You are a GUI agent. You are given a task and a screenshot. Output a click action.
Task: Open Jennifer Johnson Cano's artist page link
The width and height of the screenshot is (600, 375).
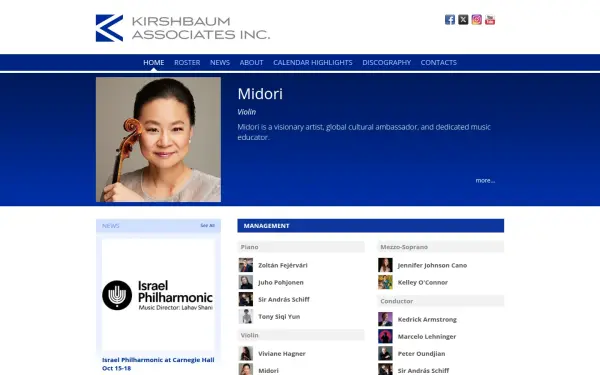point(432,265)
